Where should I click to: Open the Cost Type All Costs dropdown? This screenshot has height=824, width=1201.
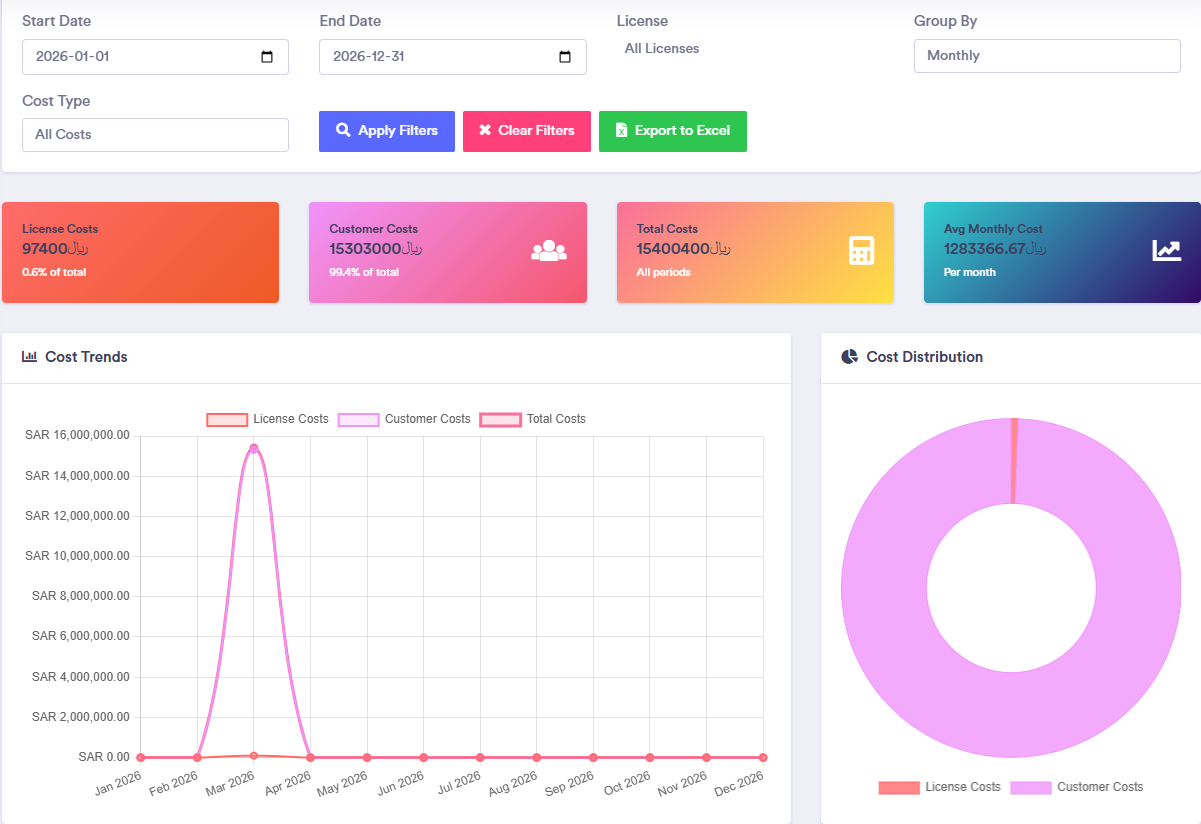155,135
